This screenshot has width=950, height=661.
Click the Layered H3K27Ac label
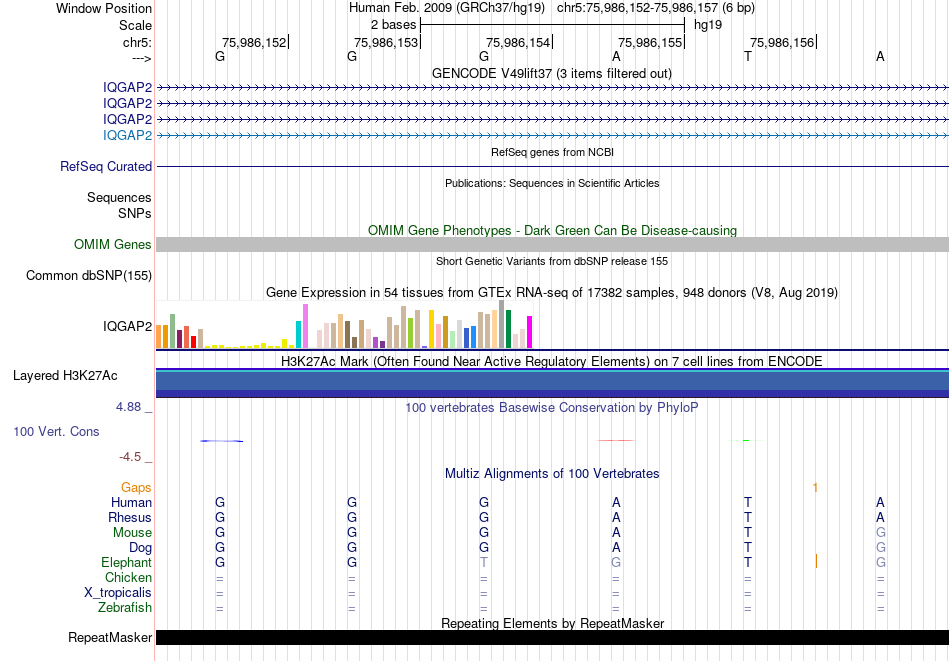pos(65,376)
